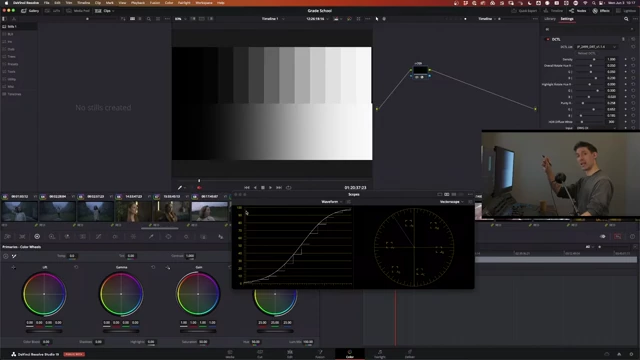Viewport: 640px width, 360px height.
Task: Toggle the Gallery panel
Action: pos(30,11)
